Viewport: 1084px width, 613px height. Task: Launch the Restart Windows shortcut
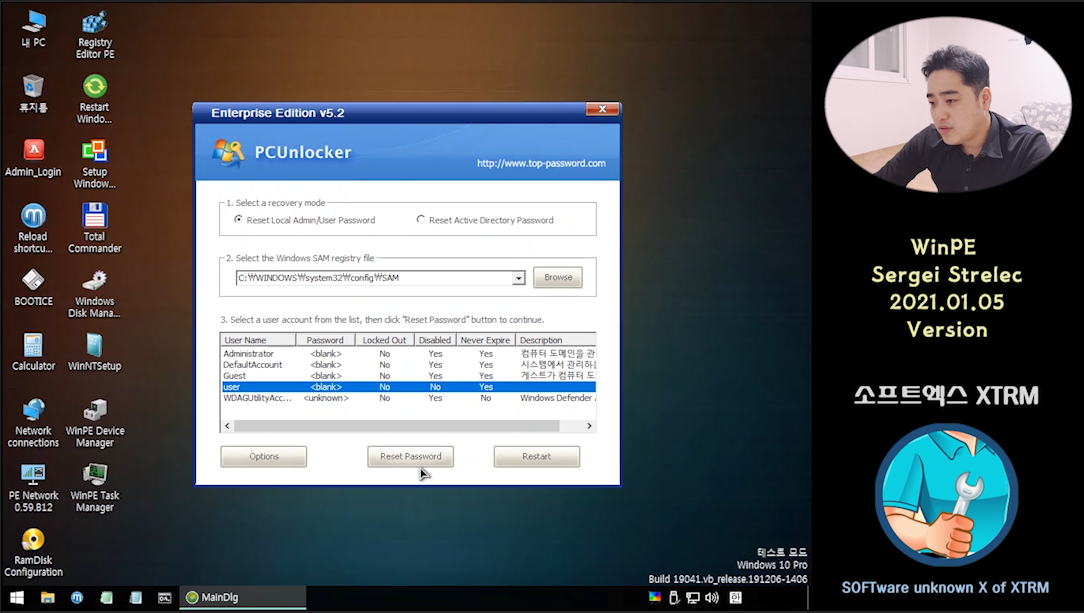[95, 100]
